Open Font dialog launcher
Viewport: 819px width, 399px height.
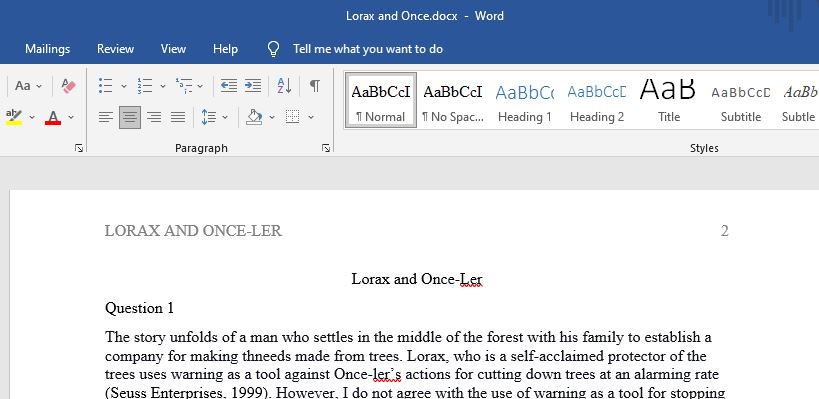(79, 148)
